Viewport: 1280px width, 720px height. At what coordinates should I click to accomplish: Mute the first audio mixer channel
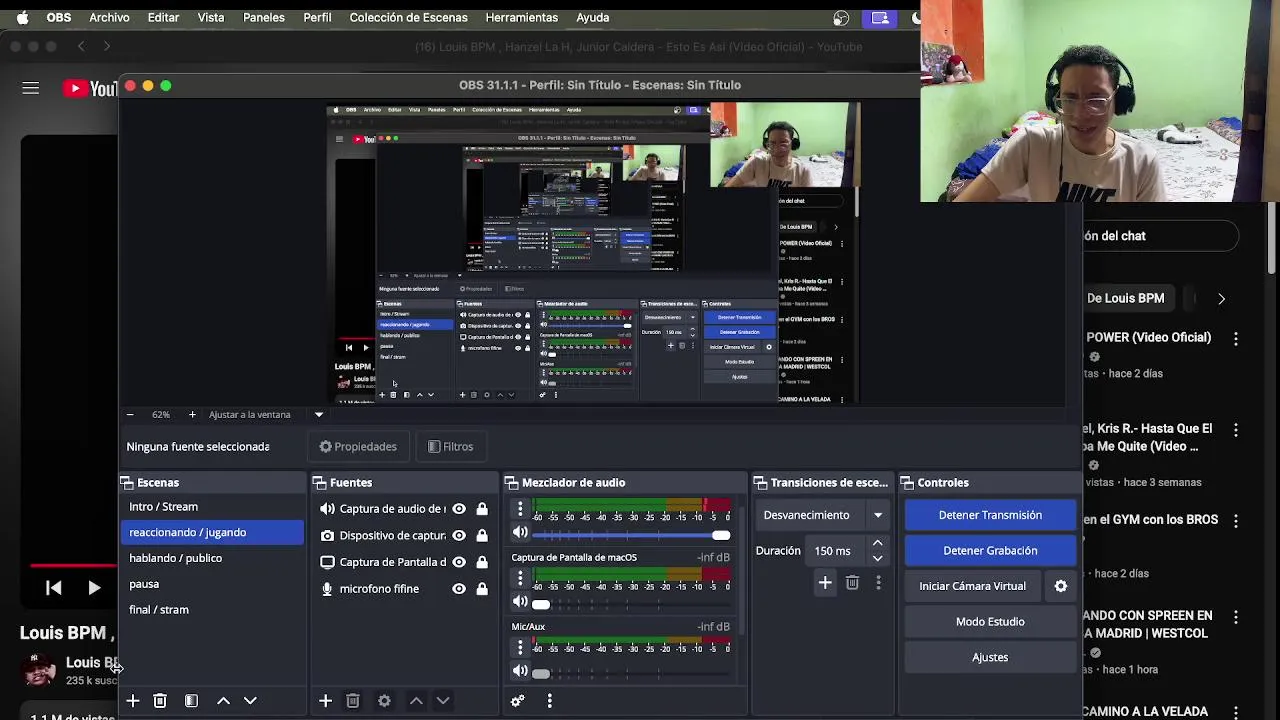[x=520, y=533]
